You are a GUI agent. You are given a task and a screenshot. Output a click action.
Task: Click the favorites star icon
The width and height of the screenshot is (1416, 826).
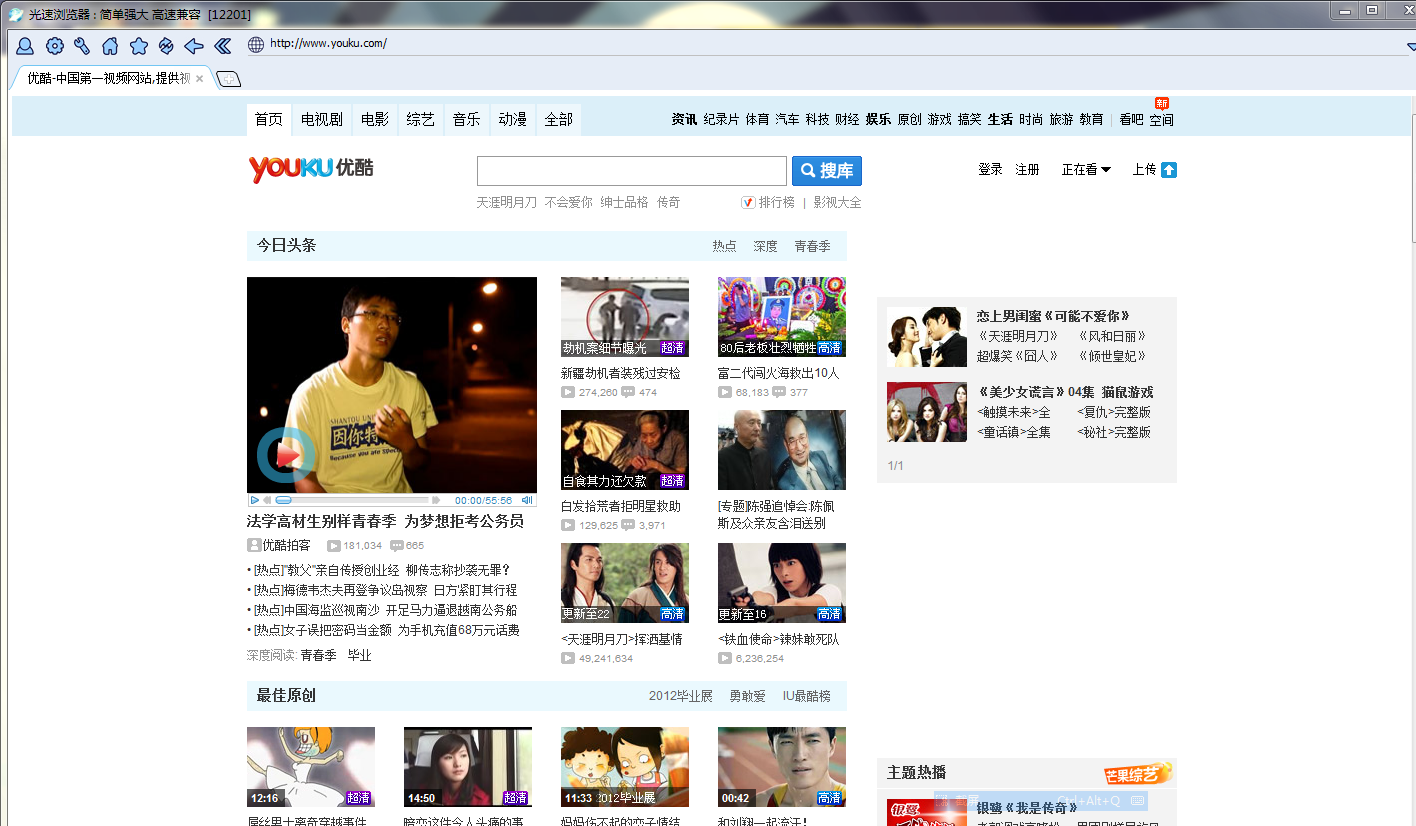click(138, 46)
